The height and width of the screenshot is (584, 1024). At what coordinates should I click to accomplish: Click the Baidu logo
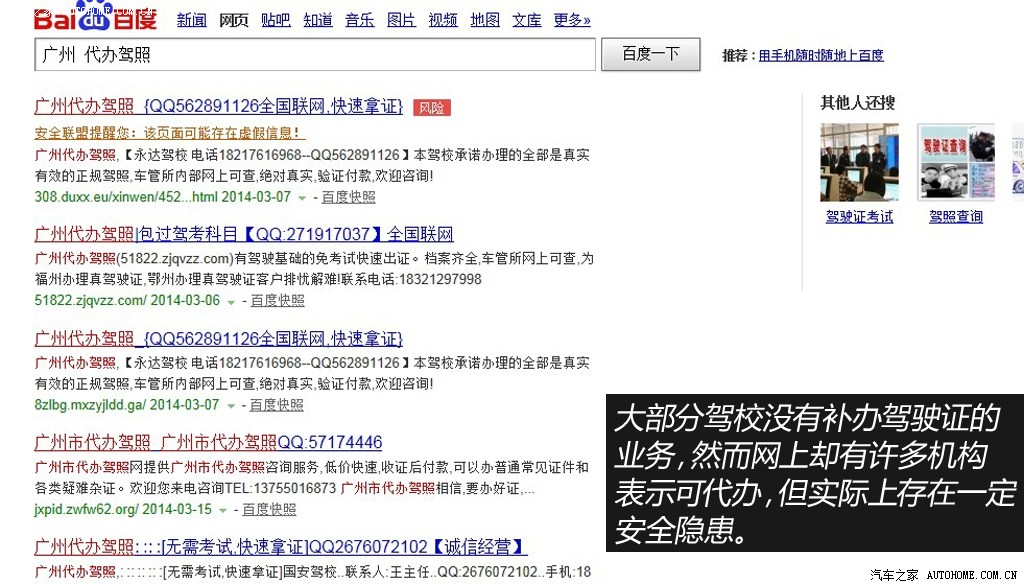(x=95, y=16)
